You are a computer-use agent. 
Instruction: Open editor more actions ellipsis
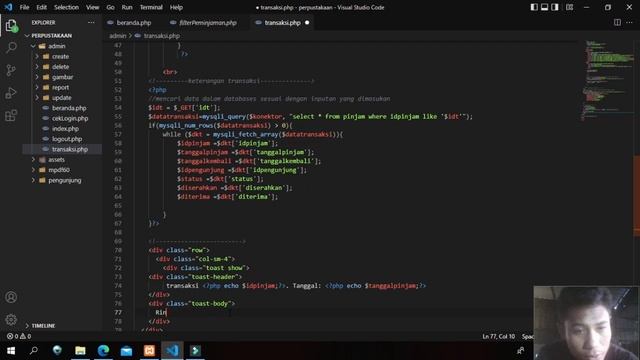click(629, 22)
